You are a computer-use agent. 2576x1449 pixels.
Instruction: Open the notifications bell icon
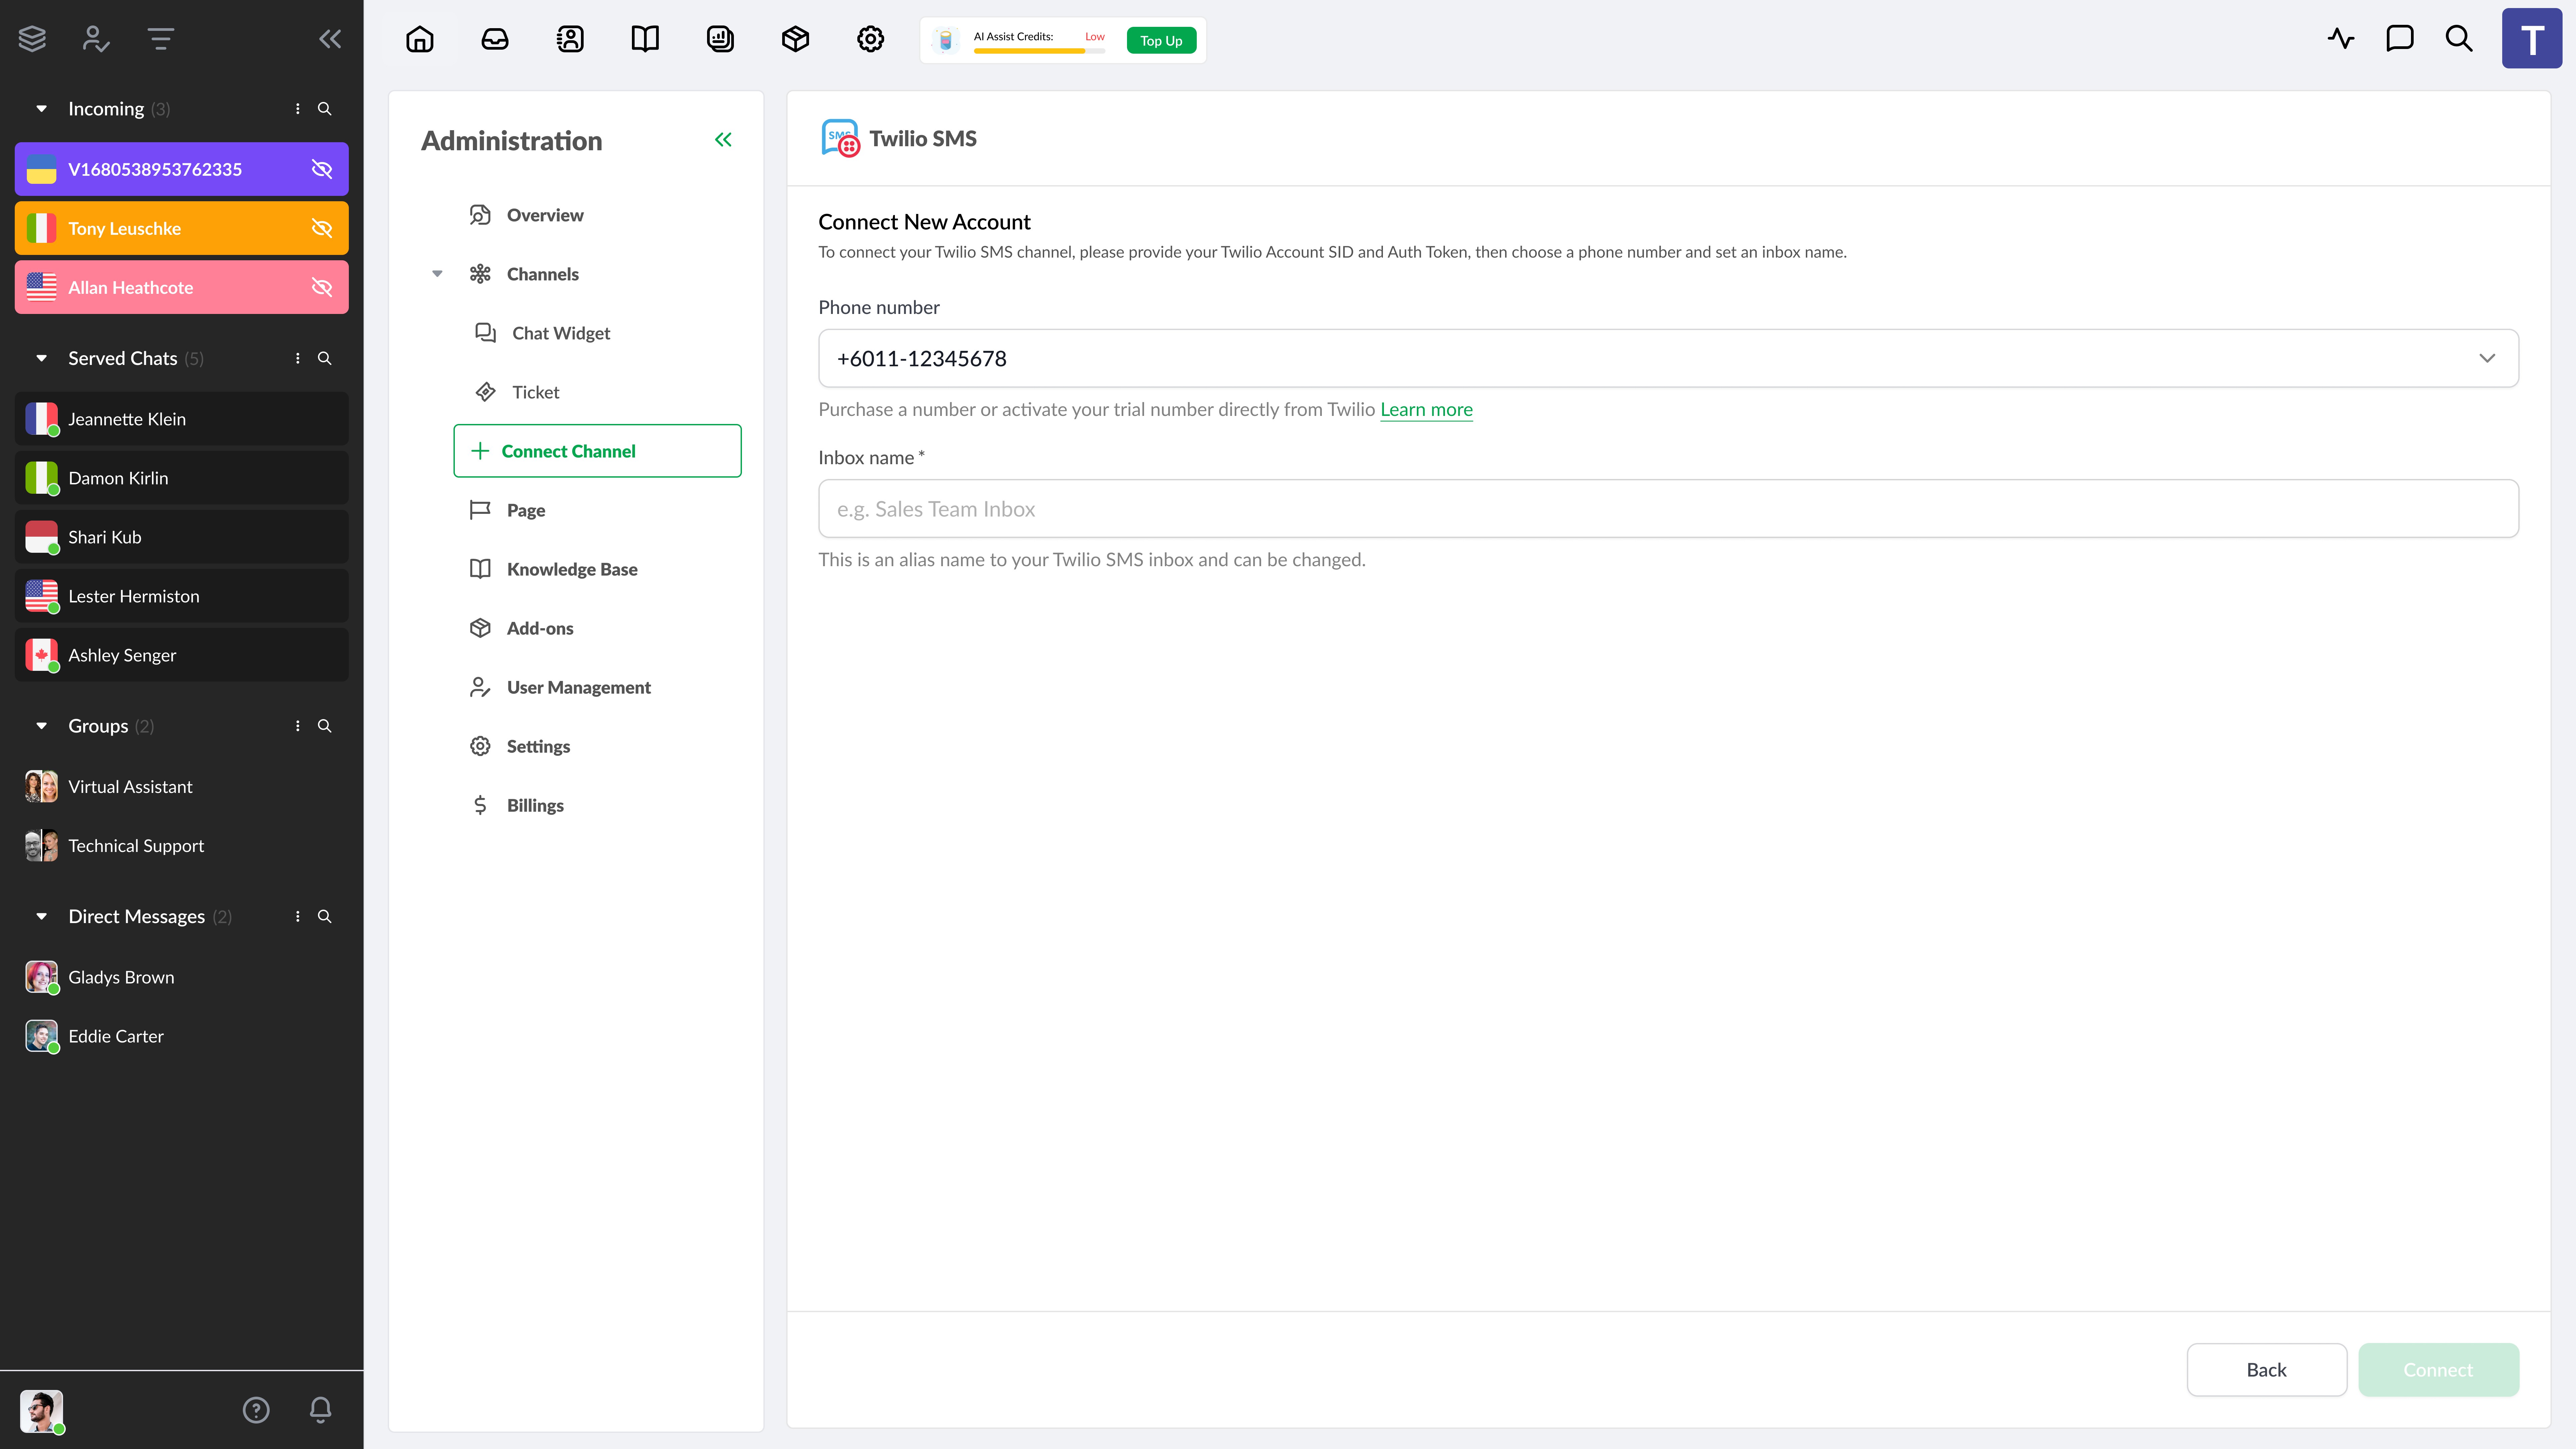tap(320, 1410)
